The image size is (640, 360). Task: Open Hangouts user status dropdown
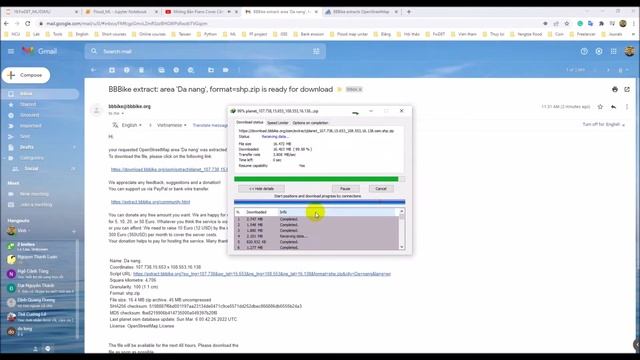[29, 231]
